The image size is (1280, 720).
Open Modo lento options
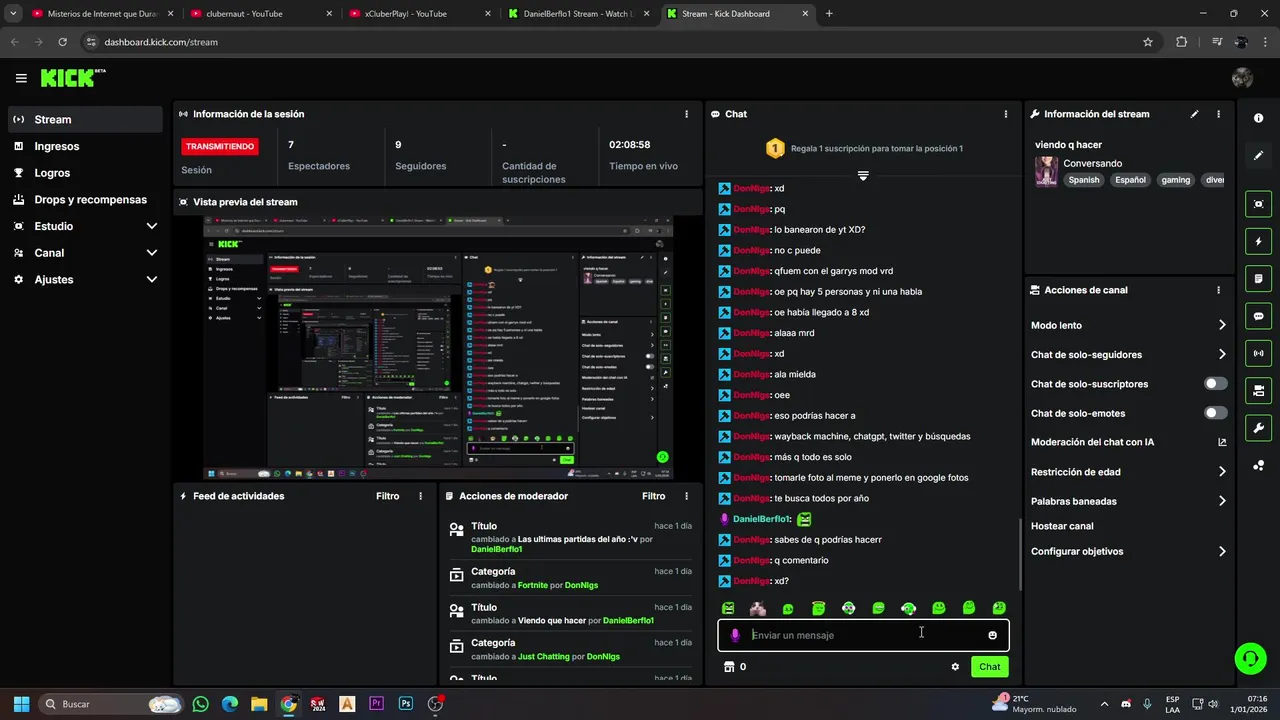1129,325
